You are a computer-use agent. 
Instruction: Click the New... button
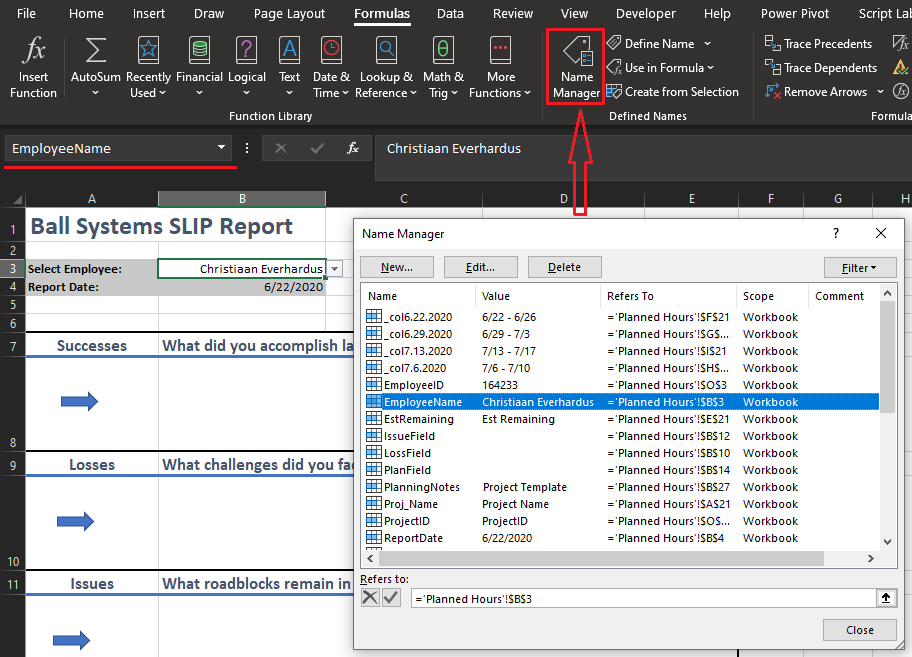397,267
